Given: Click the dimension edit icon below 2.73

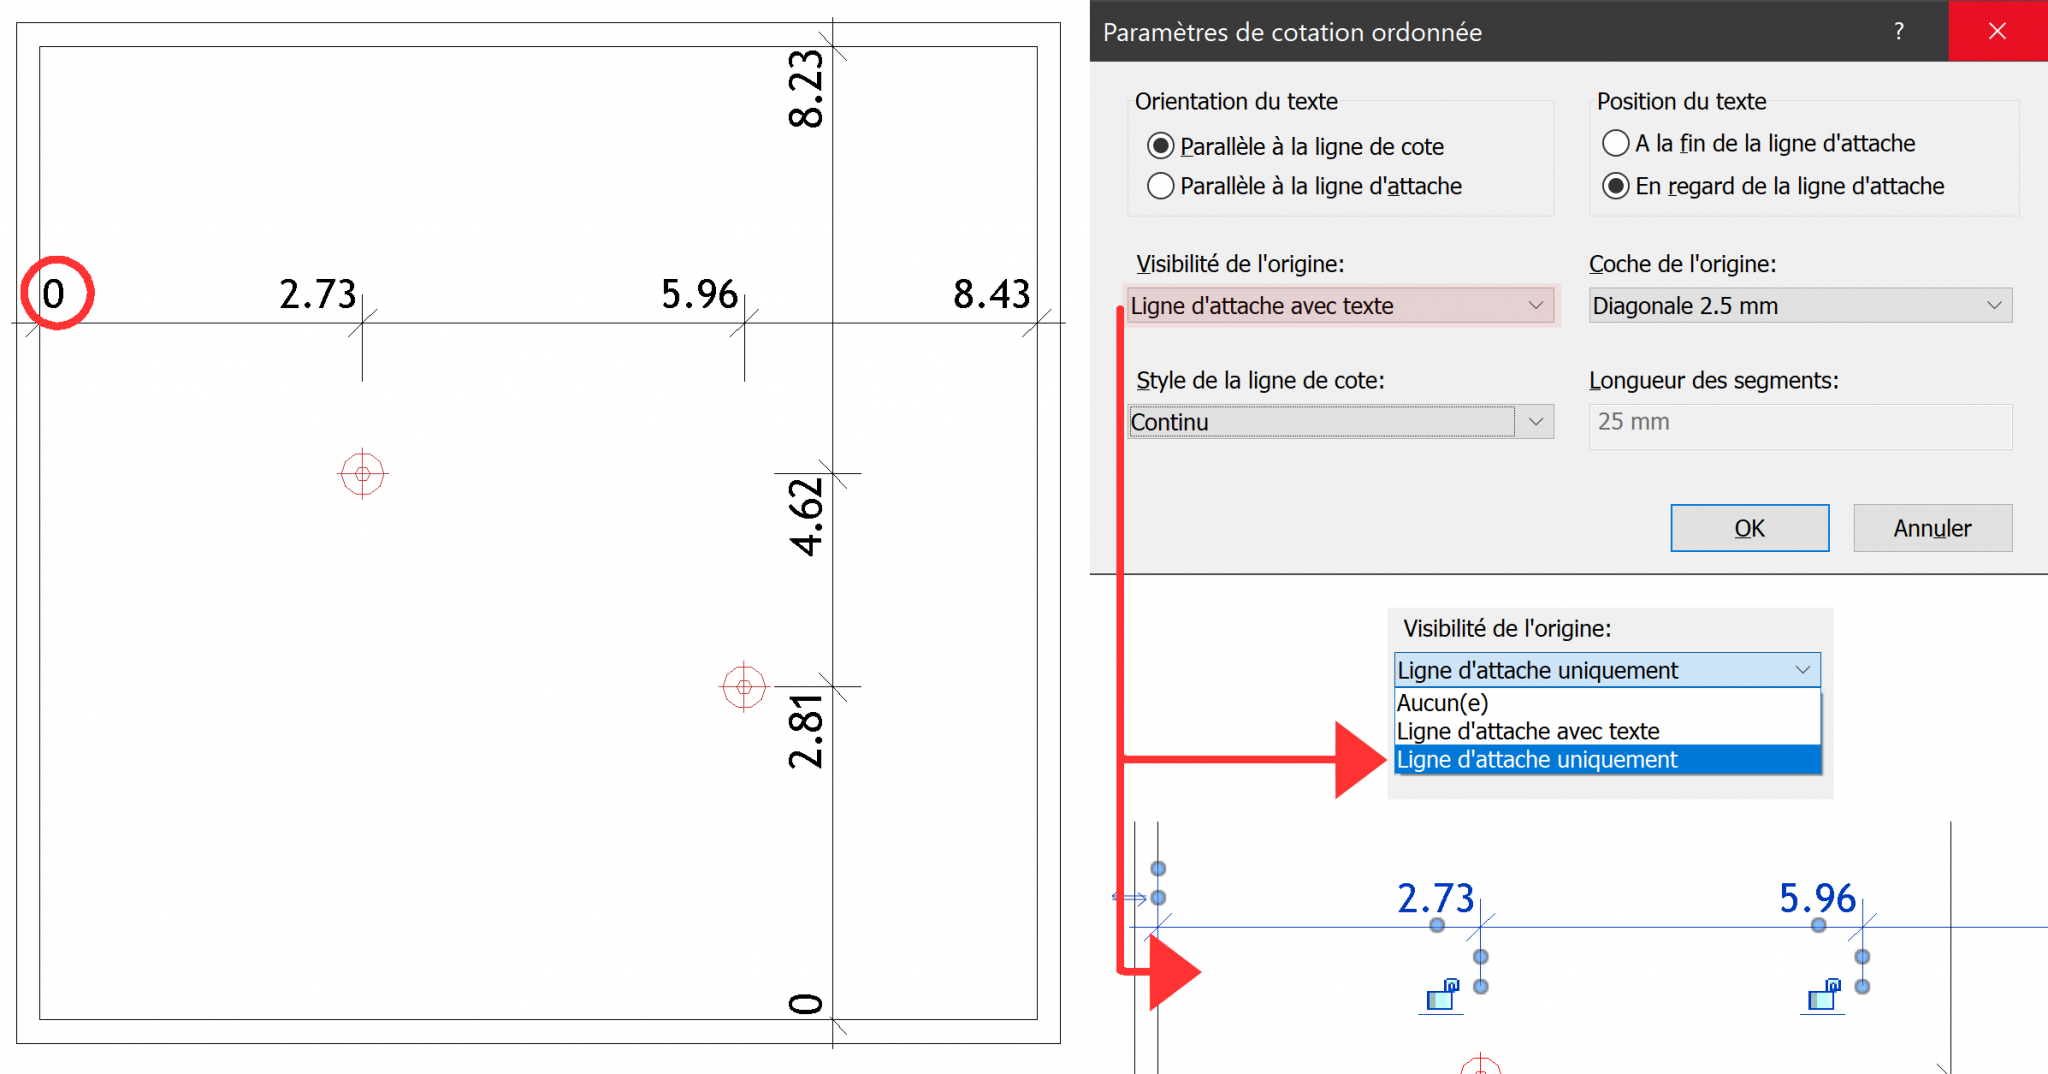Looking at the screenshot, I should [x=1440, y=995].
